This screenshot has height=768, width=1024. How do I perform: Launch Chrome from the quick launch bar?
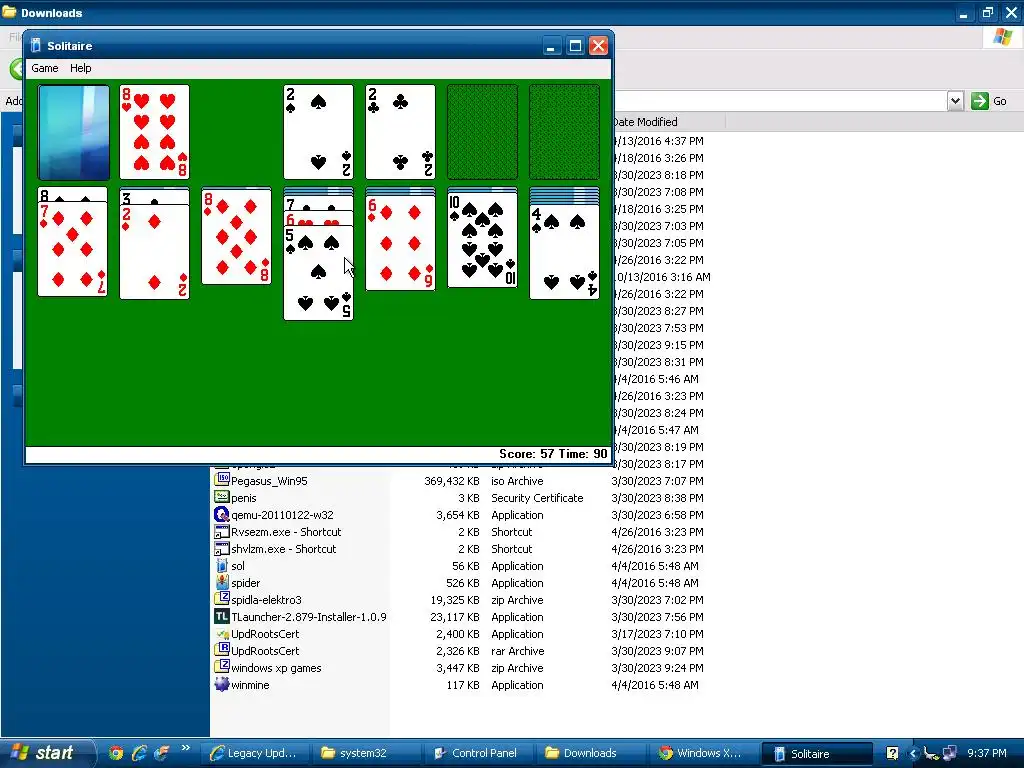click(116, 753)
